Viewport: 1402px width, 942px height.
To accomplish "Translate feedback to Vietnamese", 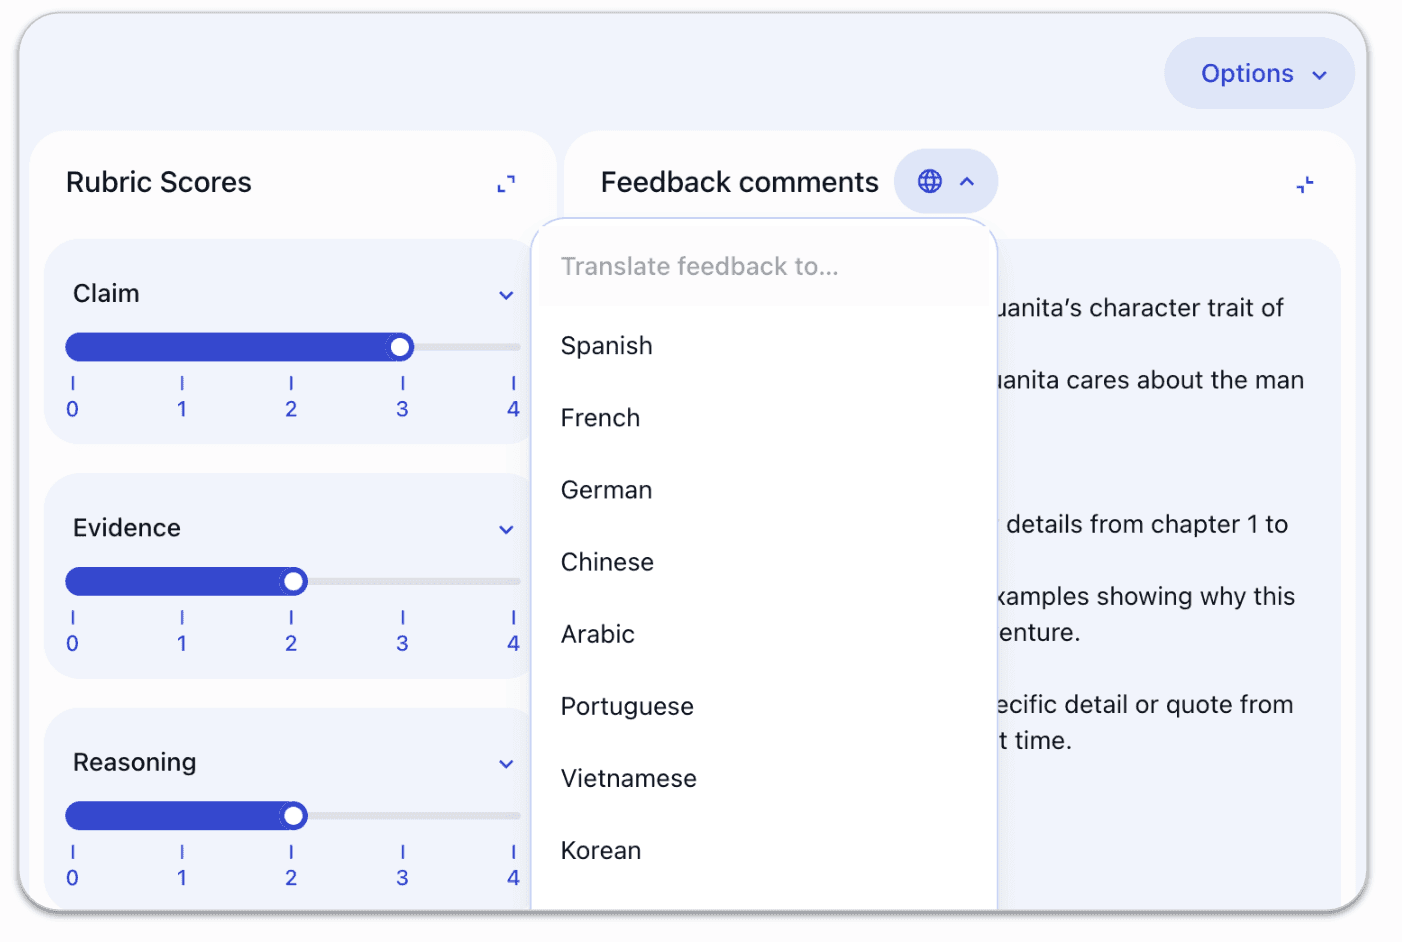I will point(628,778).
